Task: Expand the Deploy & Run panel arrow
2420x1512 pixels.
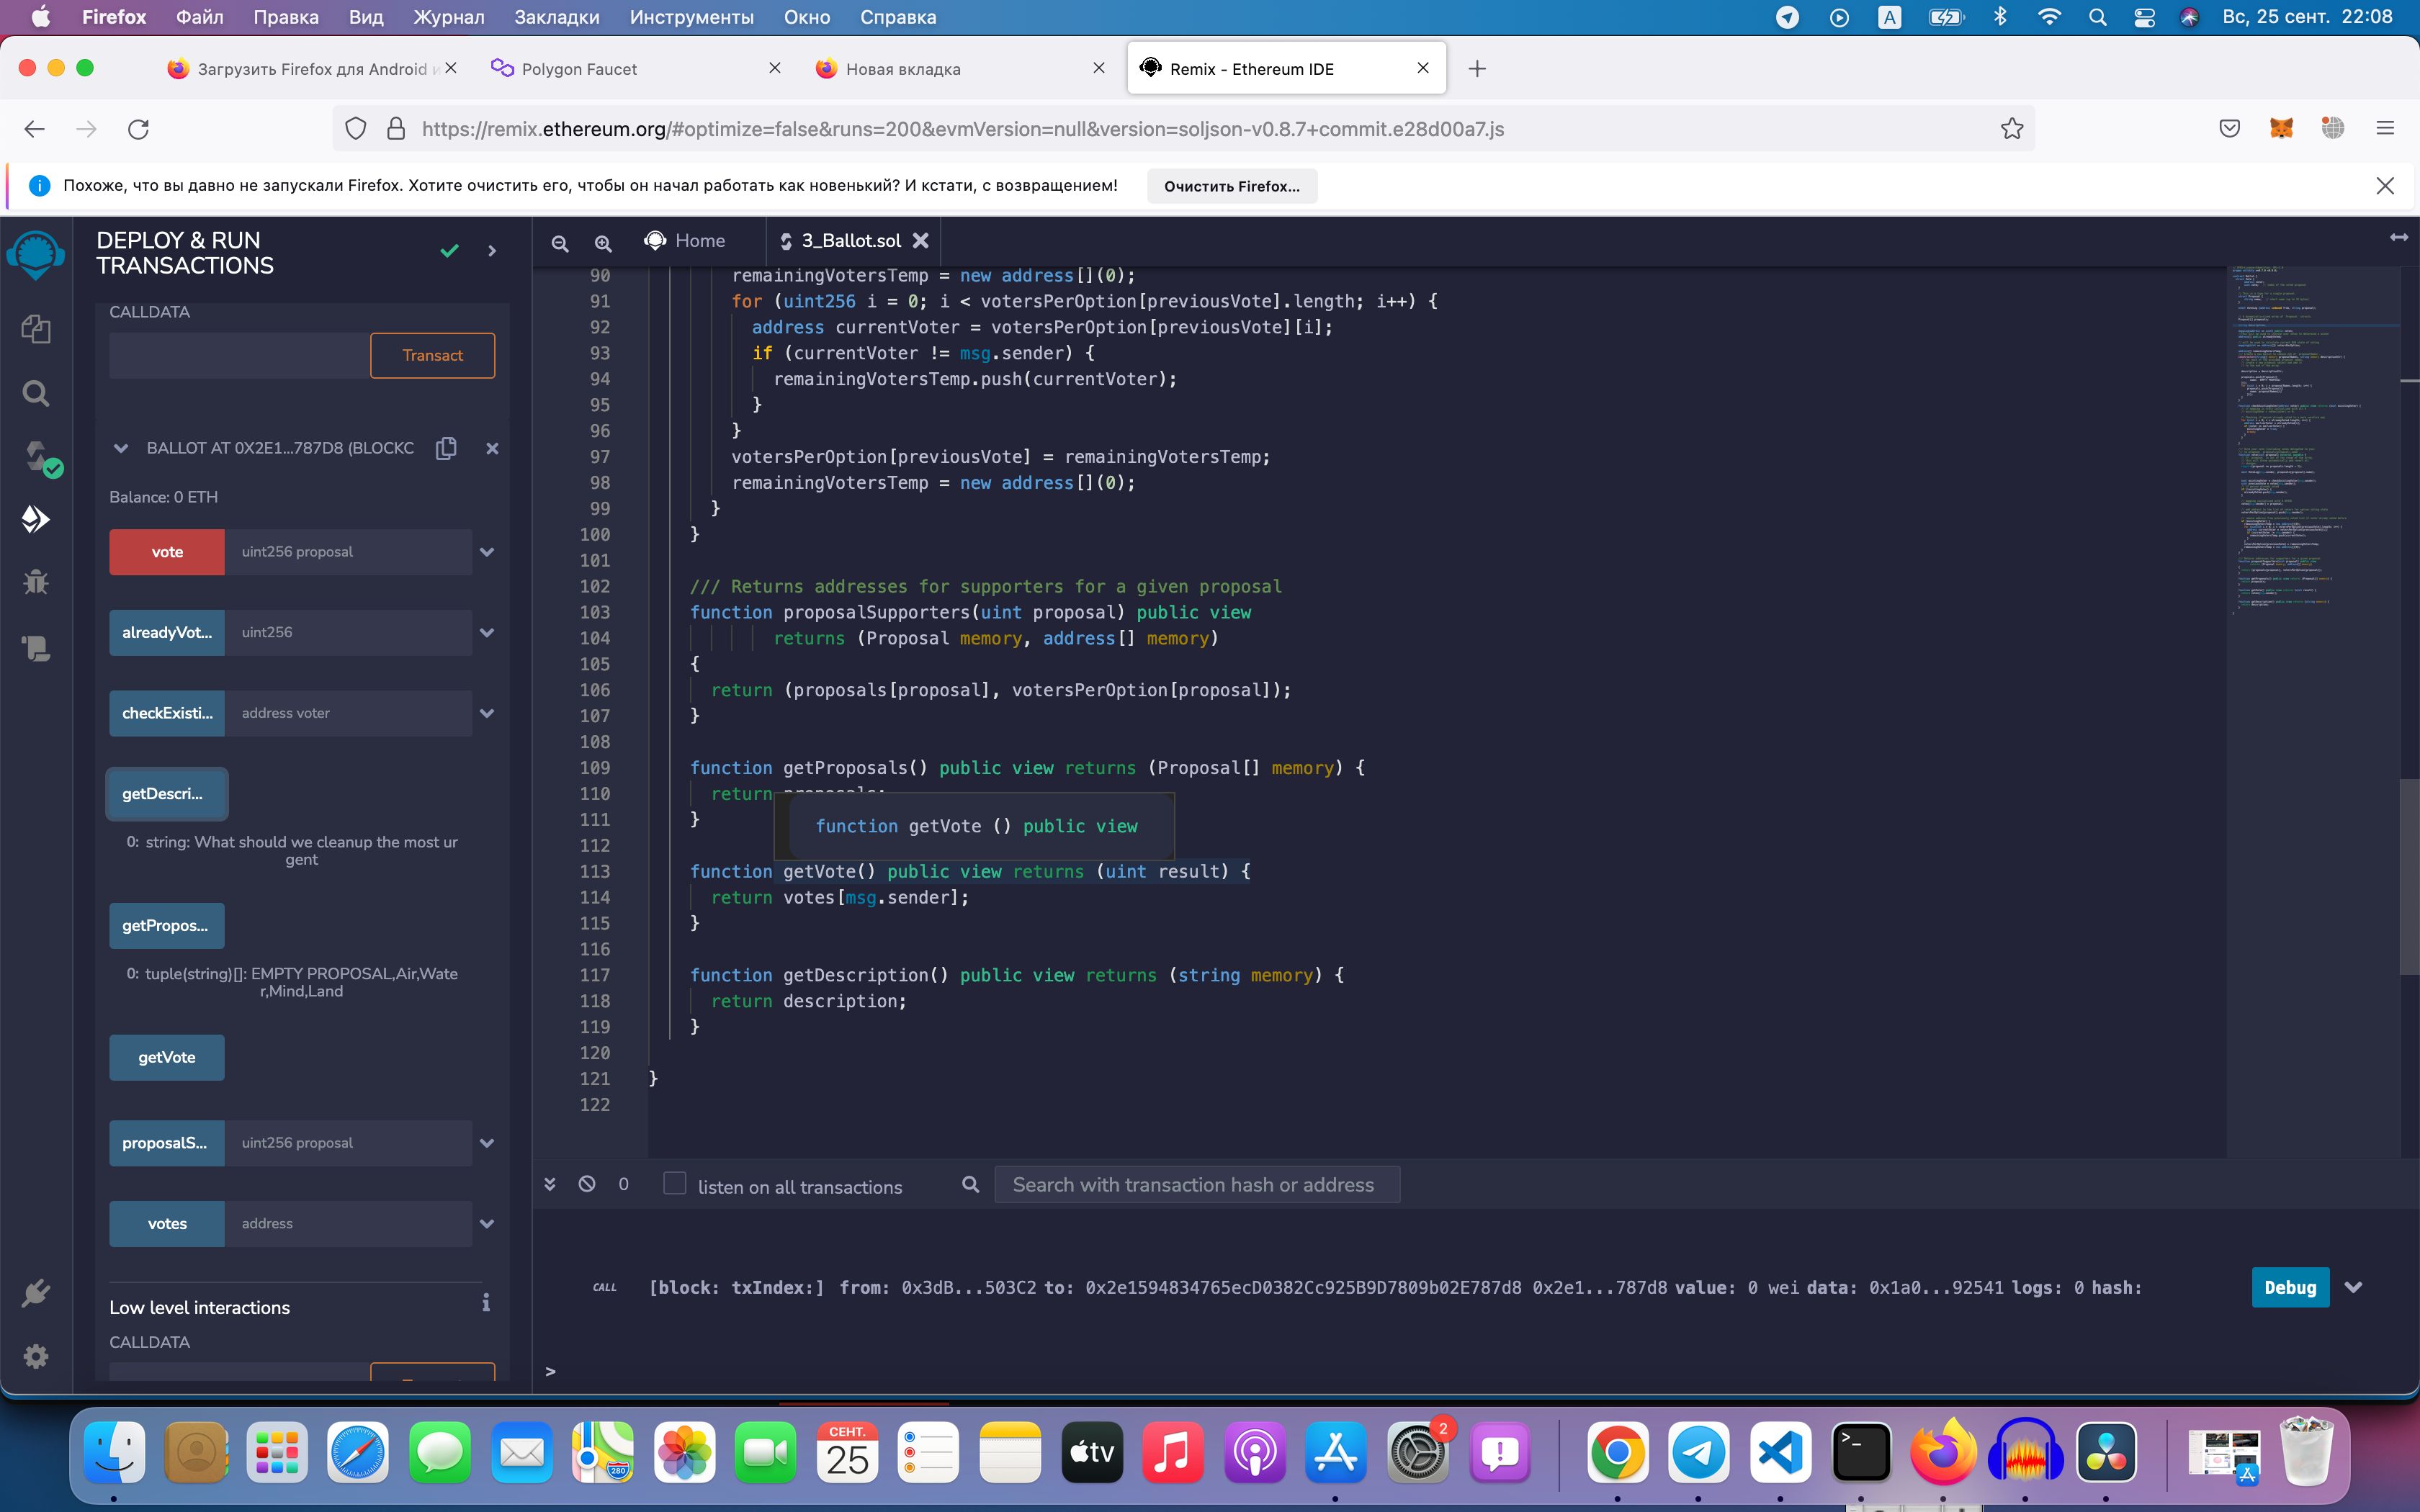Action: [x=492, y=251]
